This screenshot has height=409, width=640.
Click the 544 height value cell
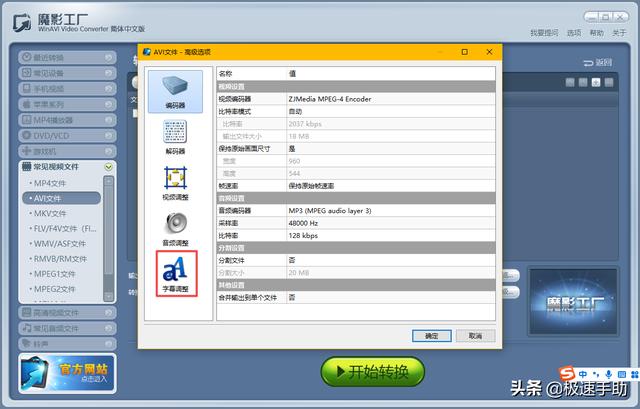click(391, 173)
